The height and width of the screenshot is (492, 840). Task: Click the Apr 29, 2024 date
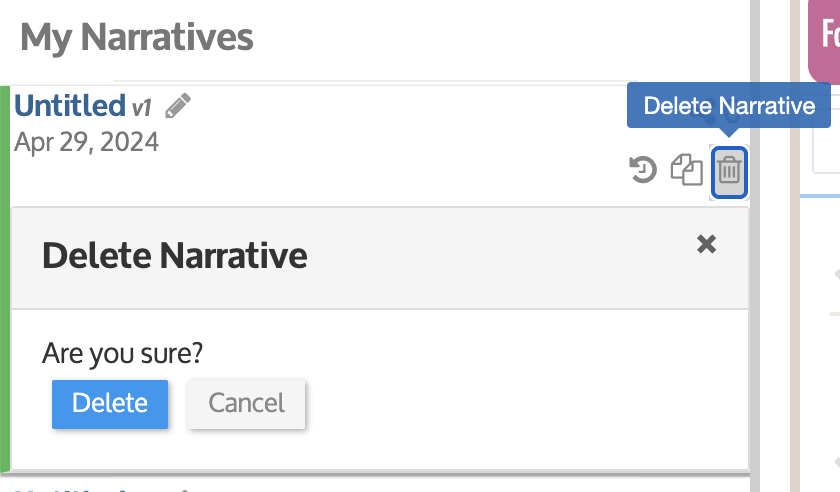pyautogui.click(x=86, y=141)
